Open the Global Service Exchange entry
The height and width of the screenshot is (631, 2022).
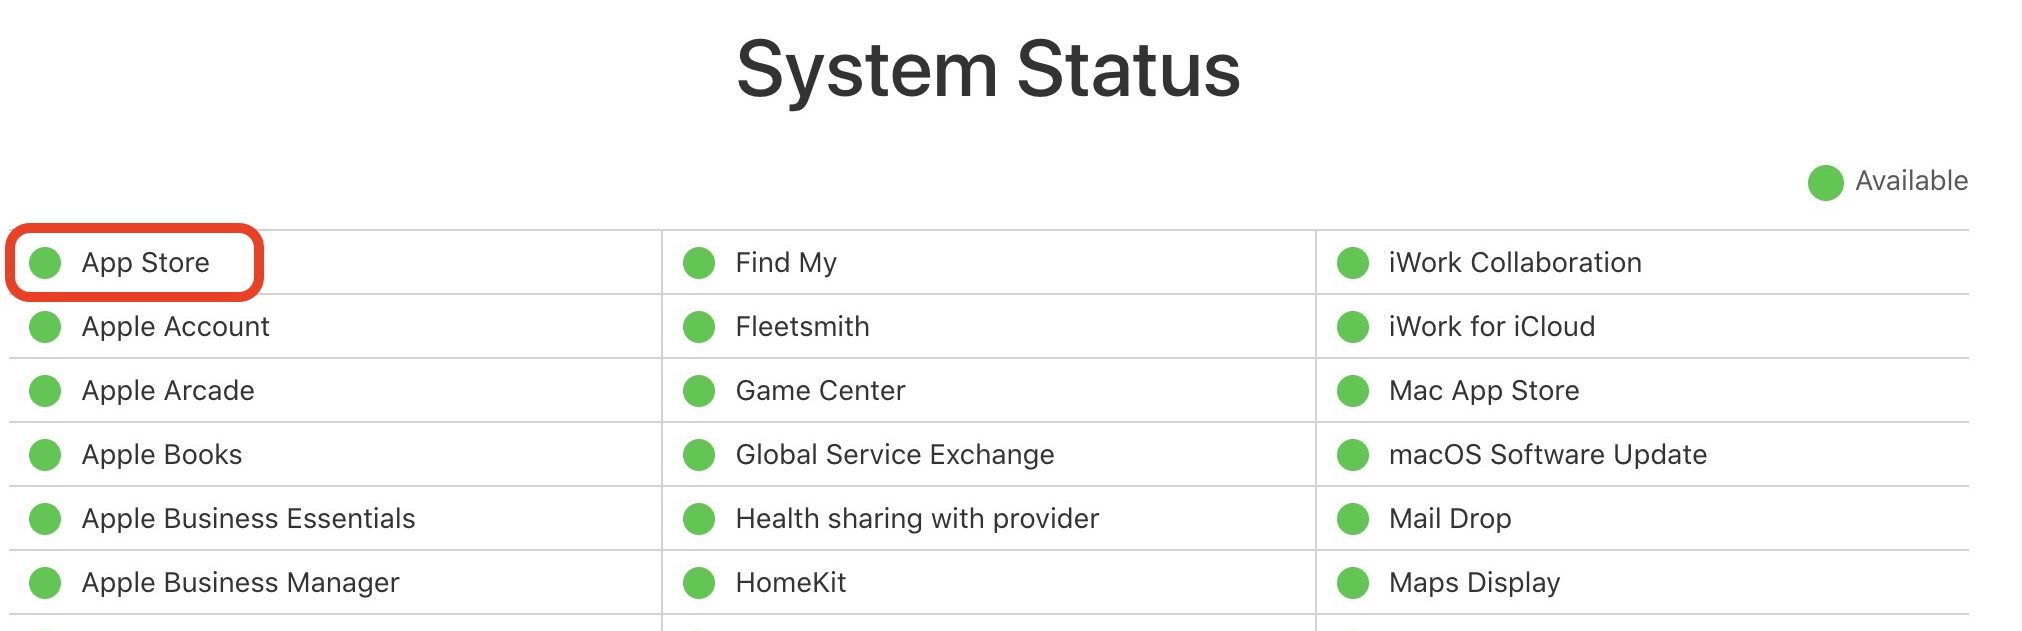pos(895,455)
